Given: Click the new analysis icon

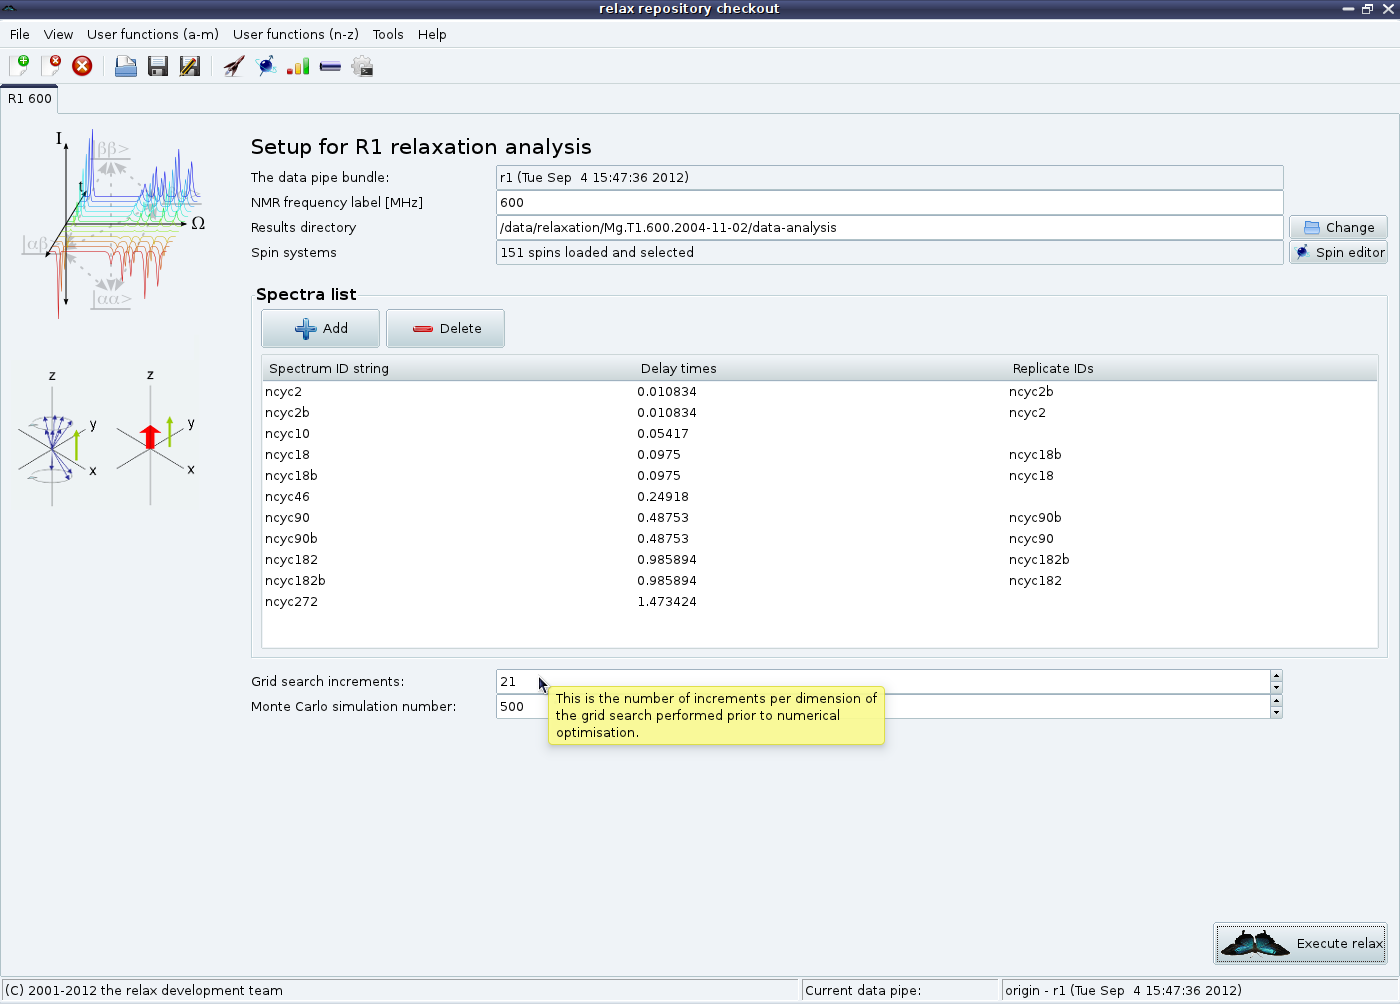Looking at the screenshot, I should [x=19, y=66].
